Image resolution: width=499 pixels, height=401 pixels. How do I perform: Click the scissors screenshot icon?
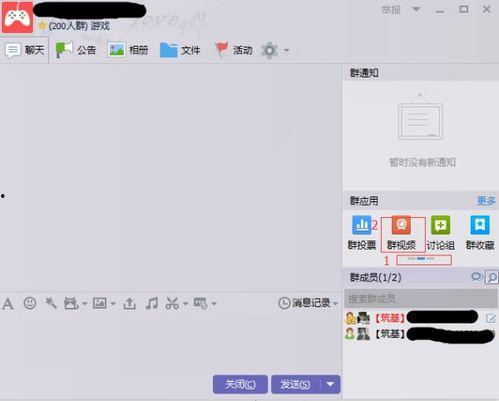[x=172, y=303]
